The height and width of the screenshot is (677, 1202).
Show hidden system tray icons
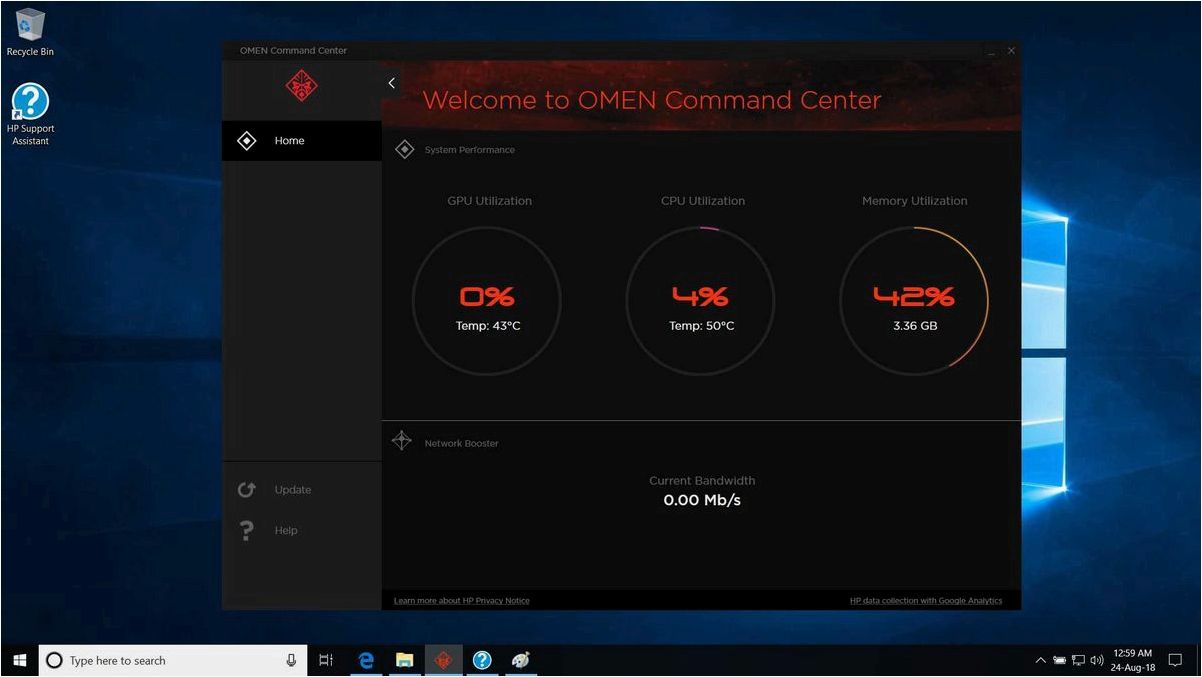pyautogui.click(x=1041, y=660)
